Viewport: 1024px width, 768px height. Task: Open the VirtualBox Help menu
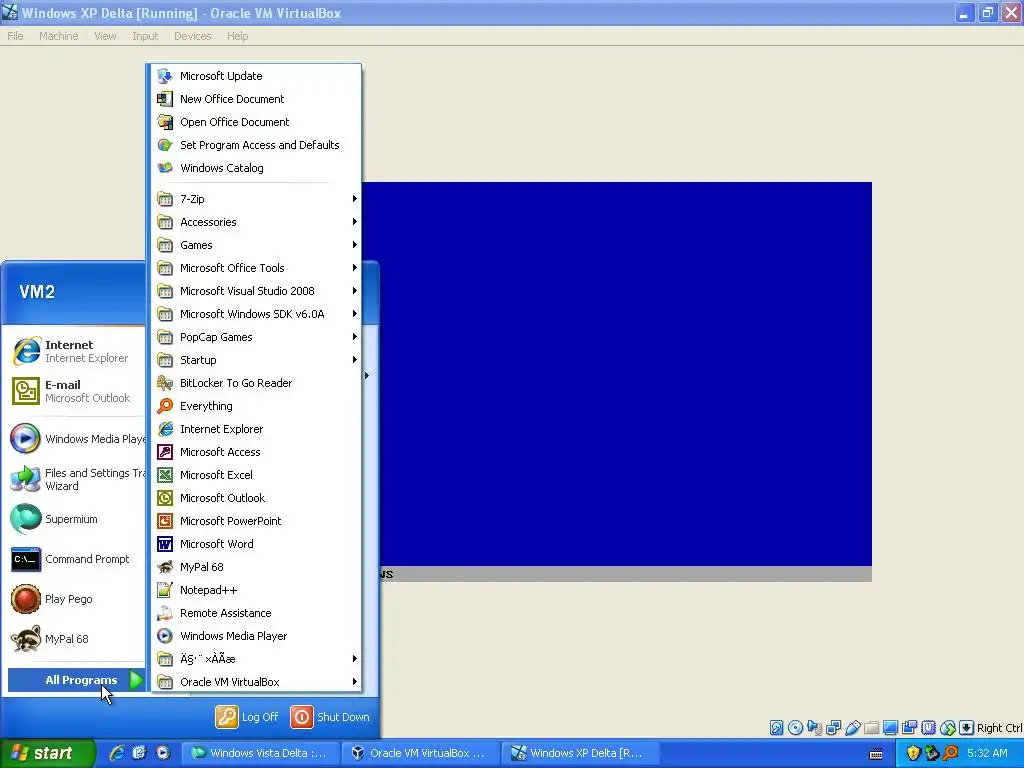[238, 36]
